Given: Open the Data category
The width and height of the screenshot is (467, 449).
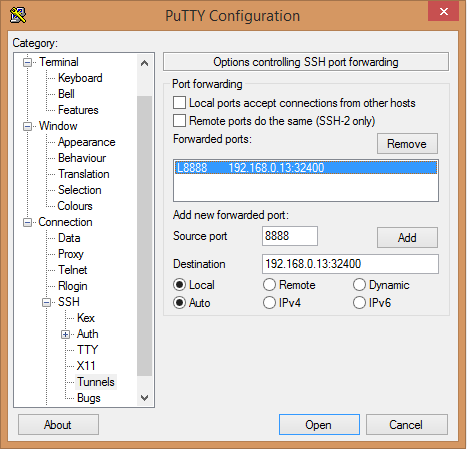Looking at the screenshot, I should pos(69,238).
